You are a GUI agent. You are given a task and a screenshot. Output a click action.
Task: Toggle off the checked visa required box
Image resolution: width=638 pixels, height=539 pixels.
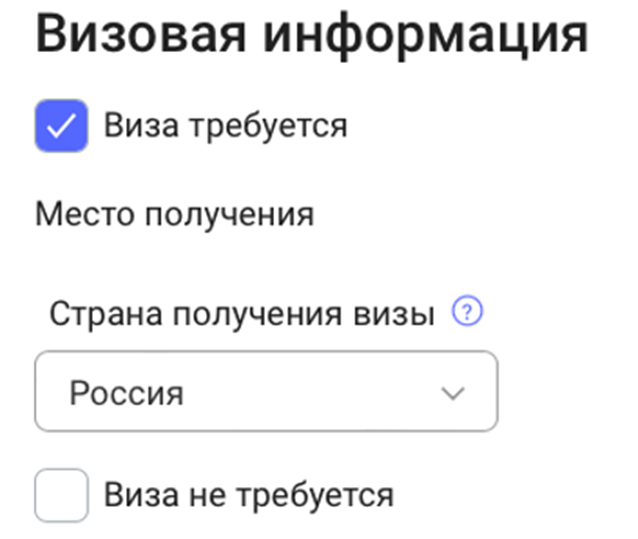point(61,126)
